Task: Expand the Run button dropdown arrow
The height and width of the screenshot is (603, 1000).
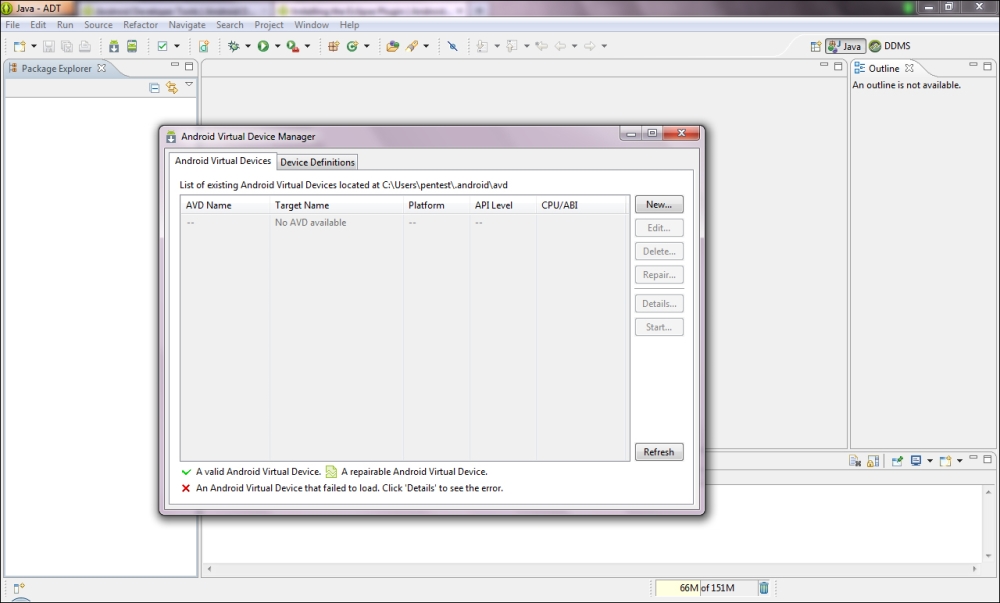Action: pyautogui.click(x=276, y=46)
